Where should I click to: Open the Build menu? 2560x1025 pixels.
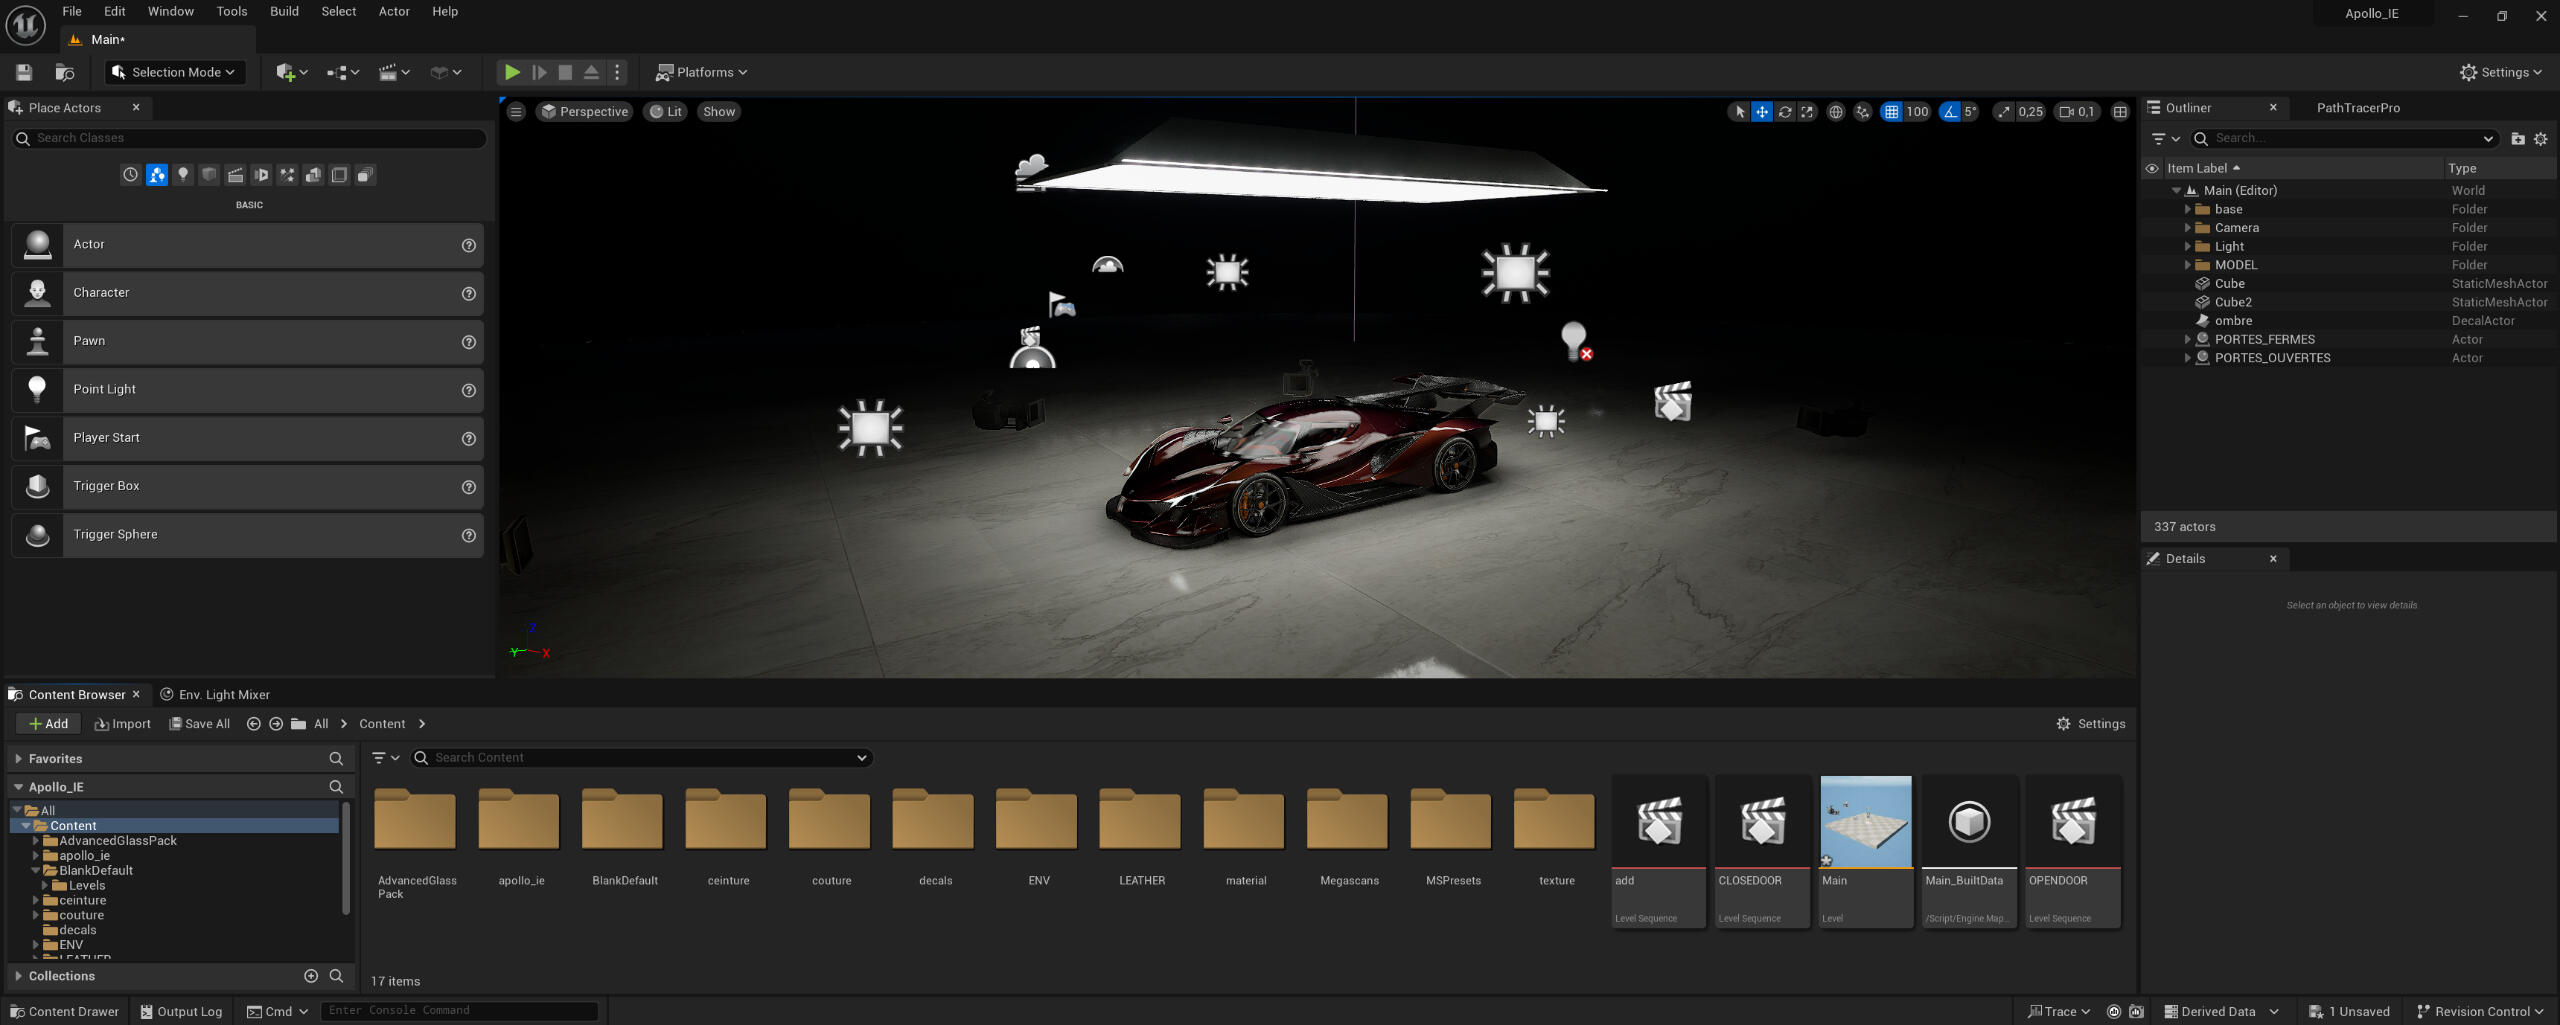pos(284,12)
